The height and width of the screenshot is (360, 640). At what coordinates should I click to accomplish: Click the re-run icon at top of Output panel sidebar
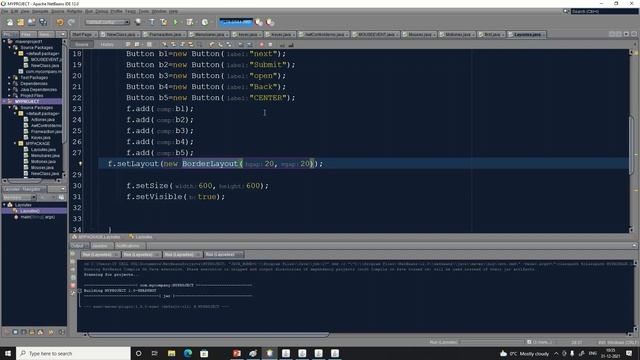coord(73,254)
